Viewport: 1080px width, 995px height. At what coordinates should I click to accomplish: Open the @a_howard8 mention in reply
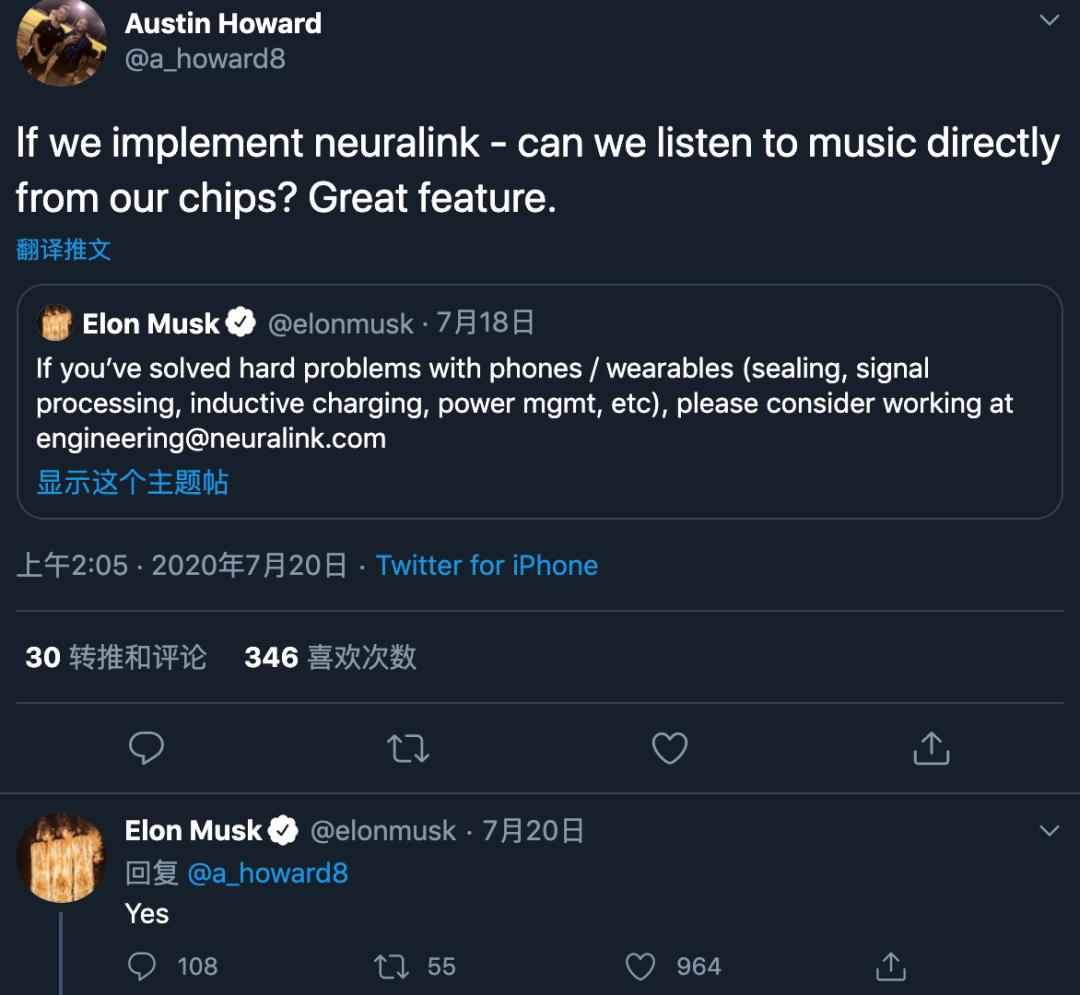pos(267,873)
